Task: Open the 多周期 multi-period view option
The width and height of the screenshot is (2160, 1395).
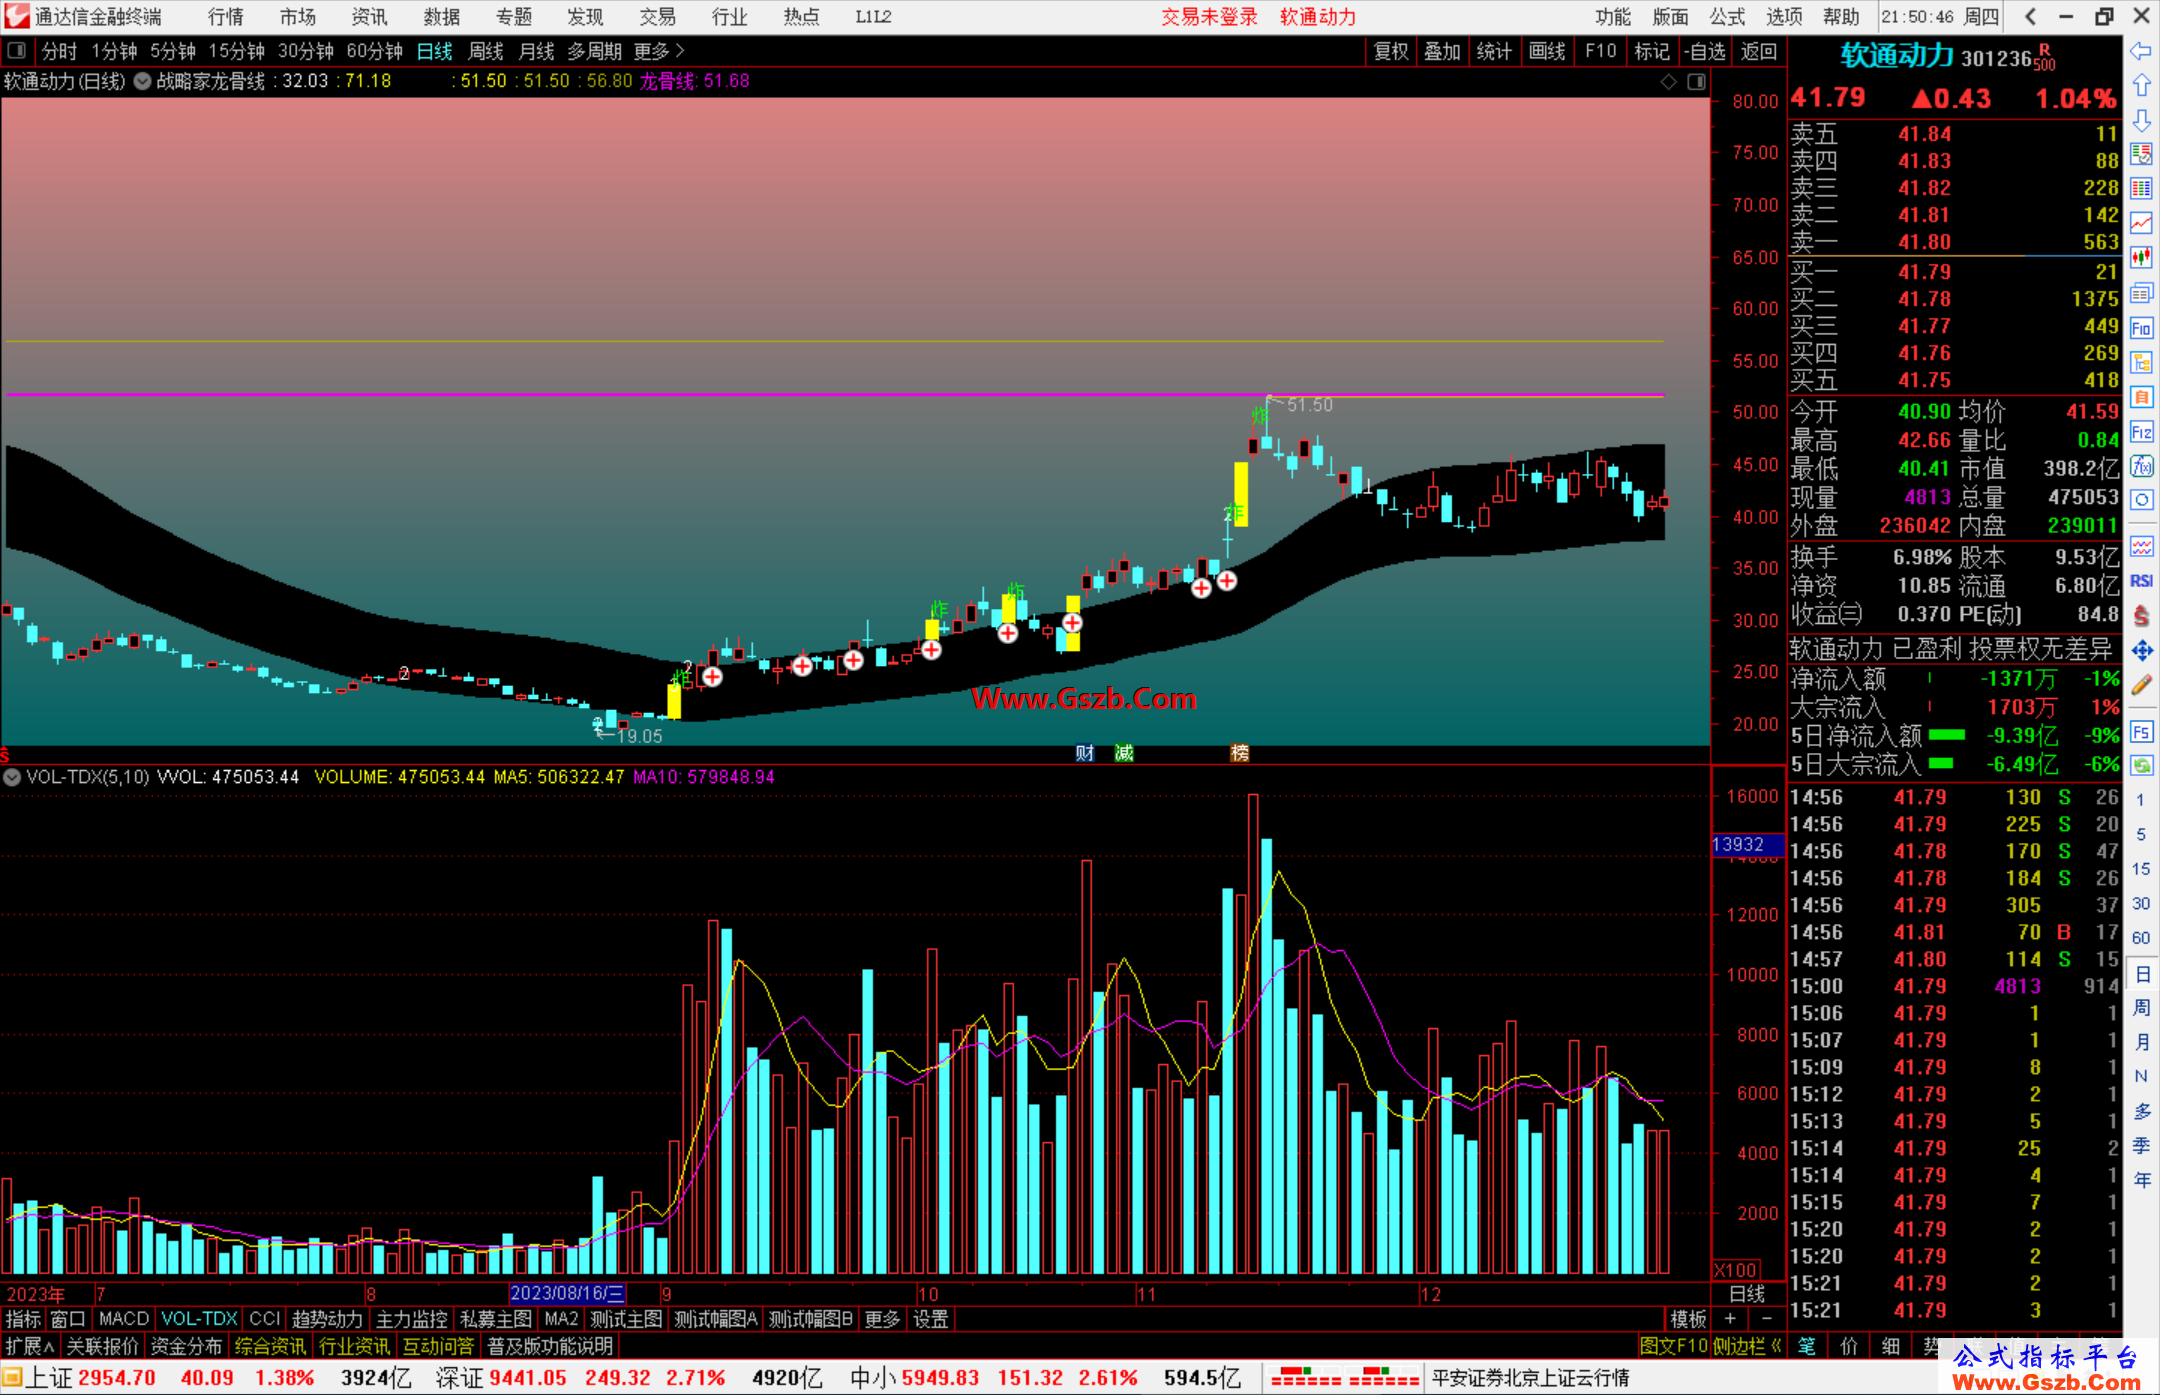Action: [594, 51]
